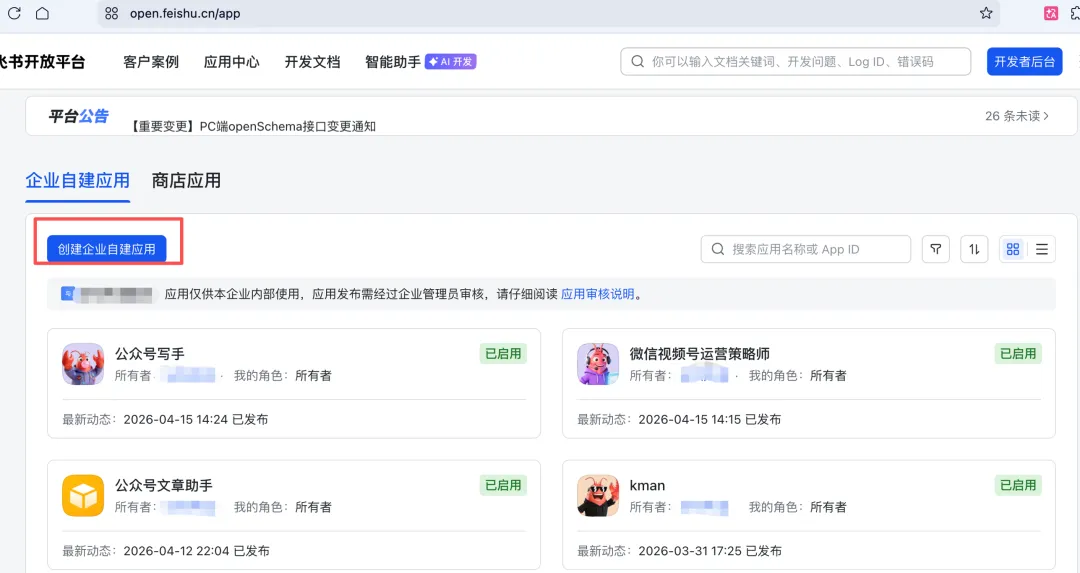The image size is (1080, 573).
Task: Click magnifier icon in documentation search
Action: click(x=638, y=61)
